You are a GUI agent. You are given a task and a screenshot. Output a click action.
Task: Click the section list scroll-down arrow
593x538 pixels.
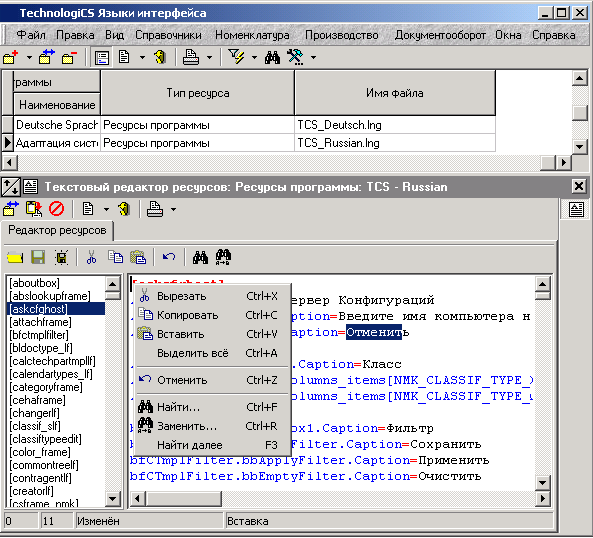[x=113, y=499]
